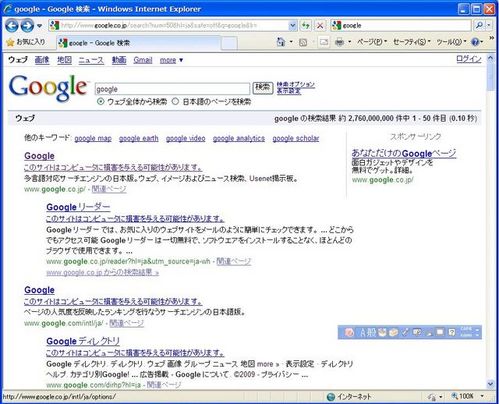Click the RSS feeds icon

click(303, 42)
